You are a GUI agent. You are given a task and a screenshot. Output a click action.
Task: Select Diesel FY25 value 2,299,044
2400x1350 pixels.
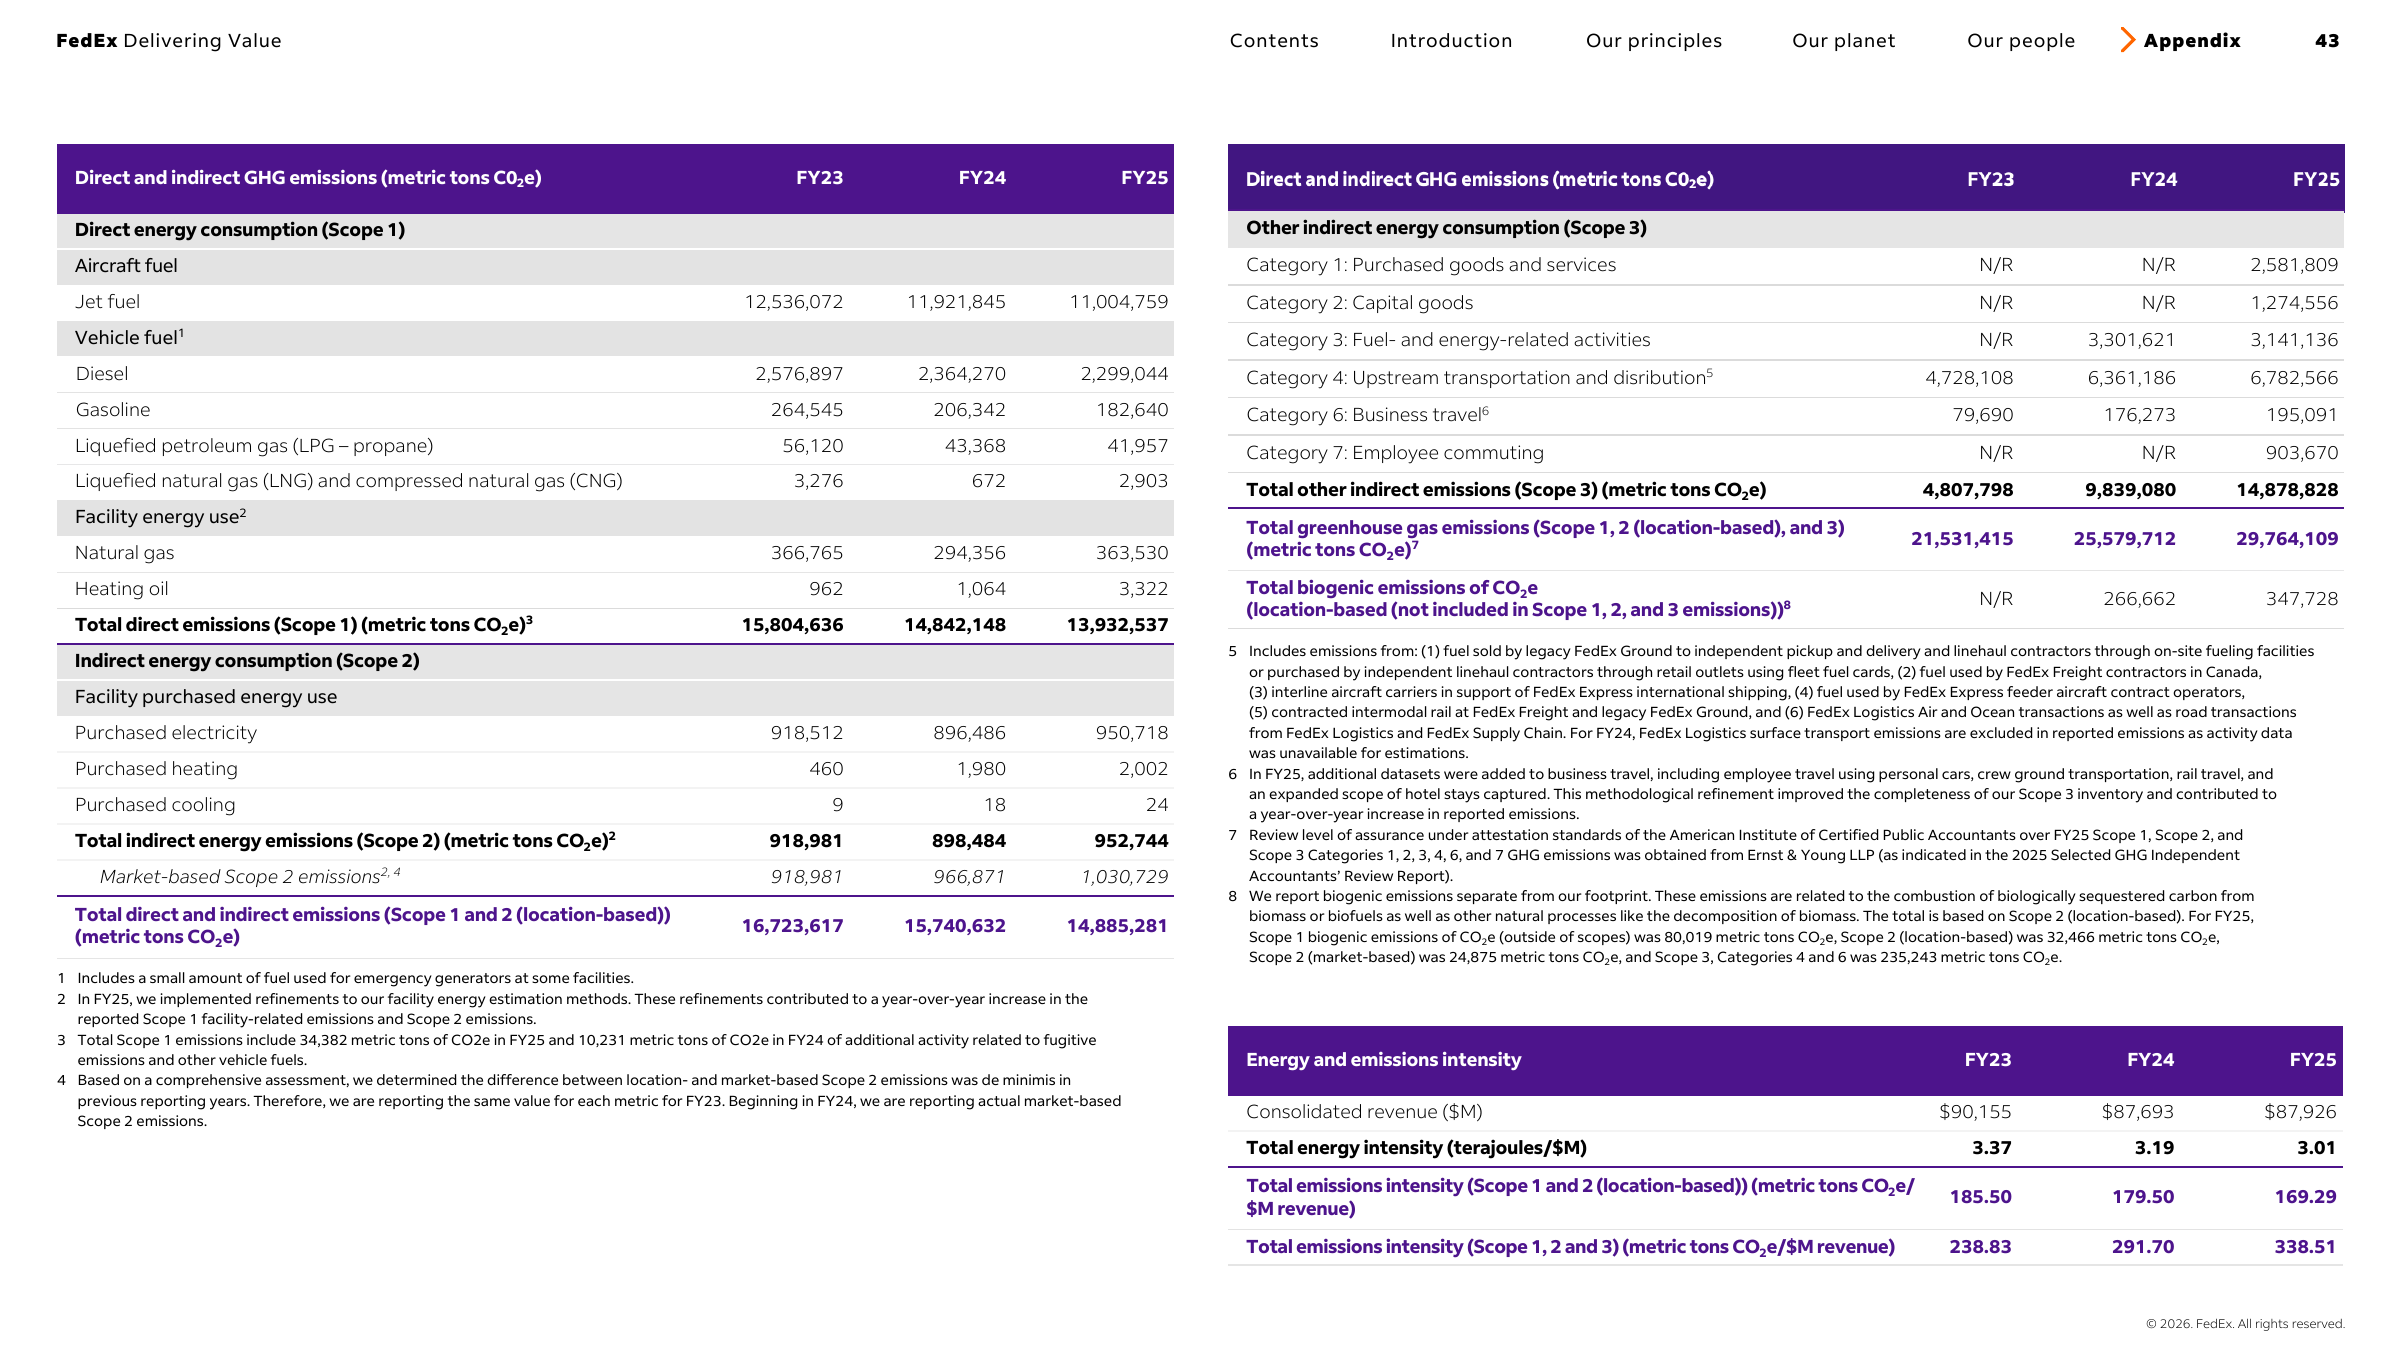pos(1124,374)
